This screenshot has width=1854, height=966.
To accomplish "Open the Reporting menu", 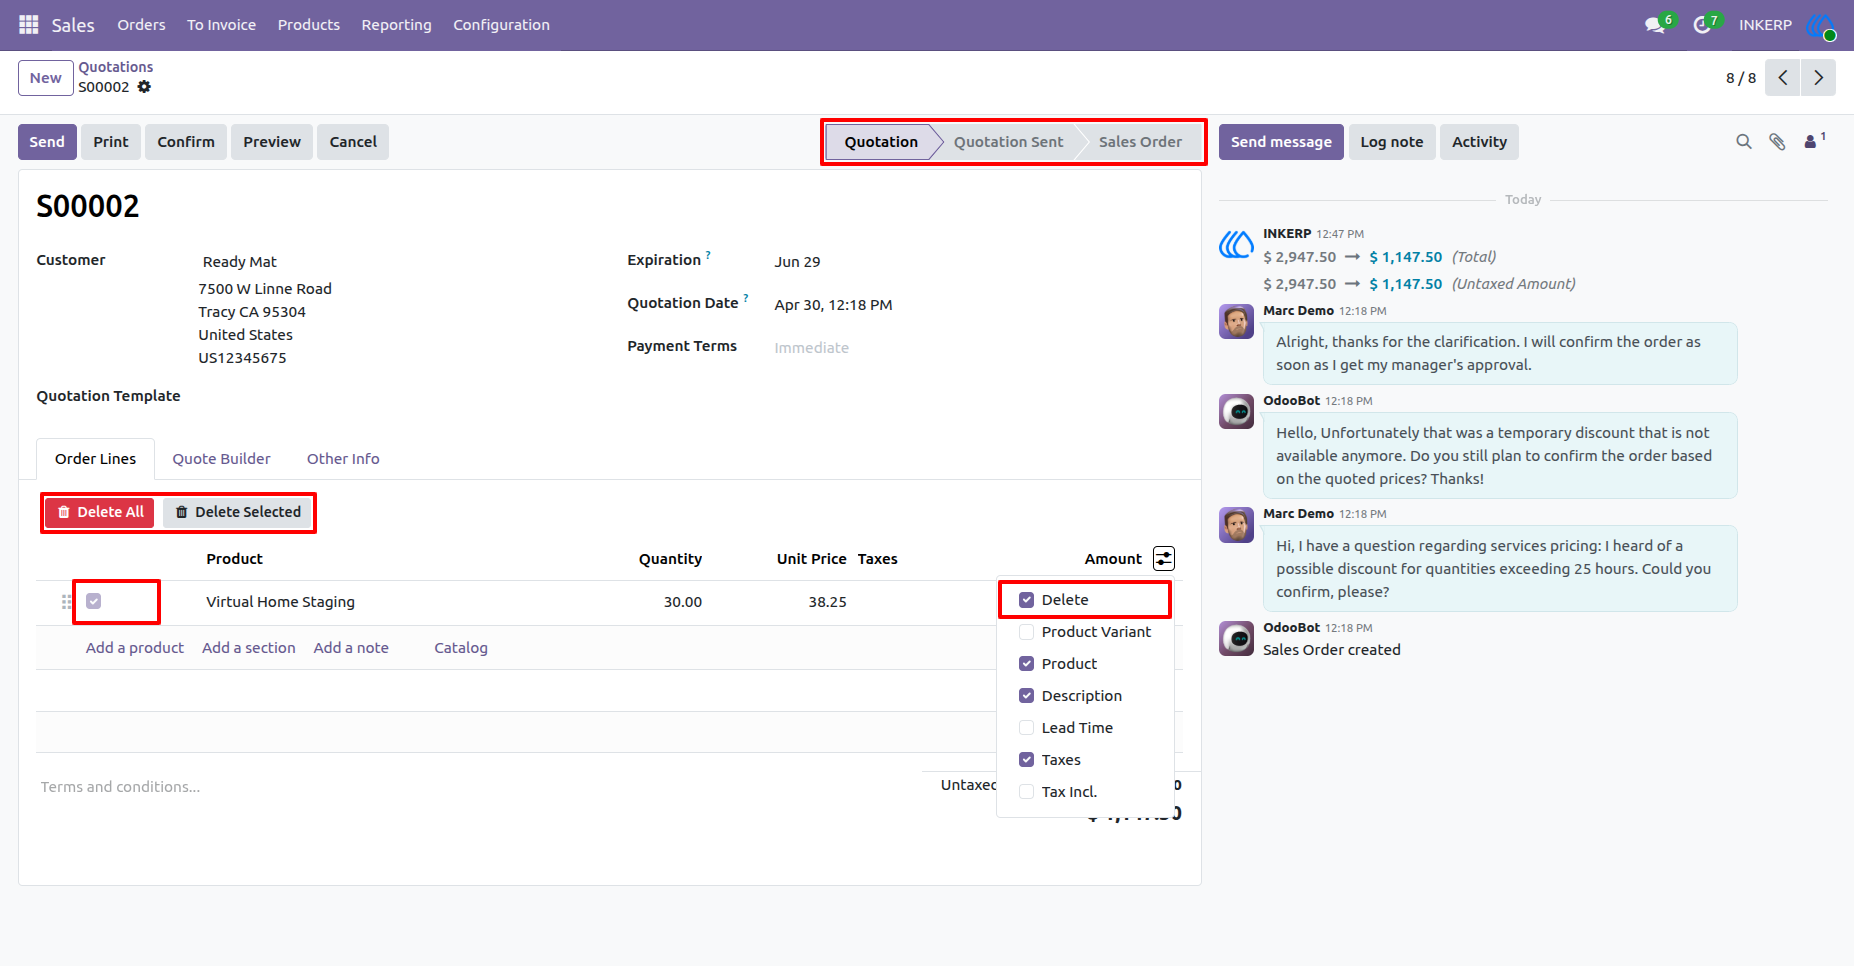I will pyautogui.click(x=396, y=25).
